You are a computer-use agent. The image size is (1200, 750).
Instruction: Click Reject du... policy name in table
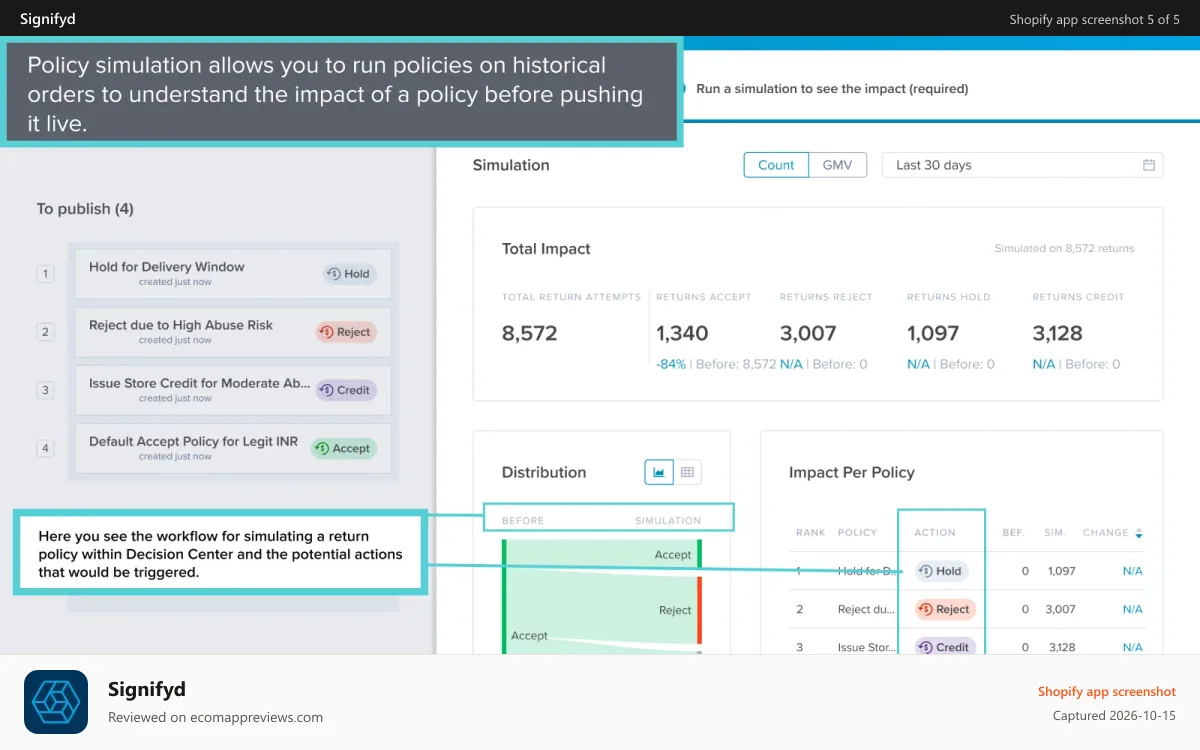[866, 609]
